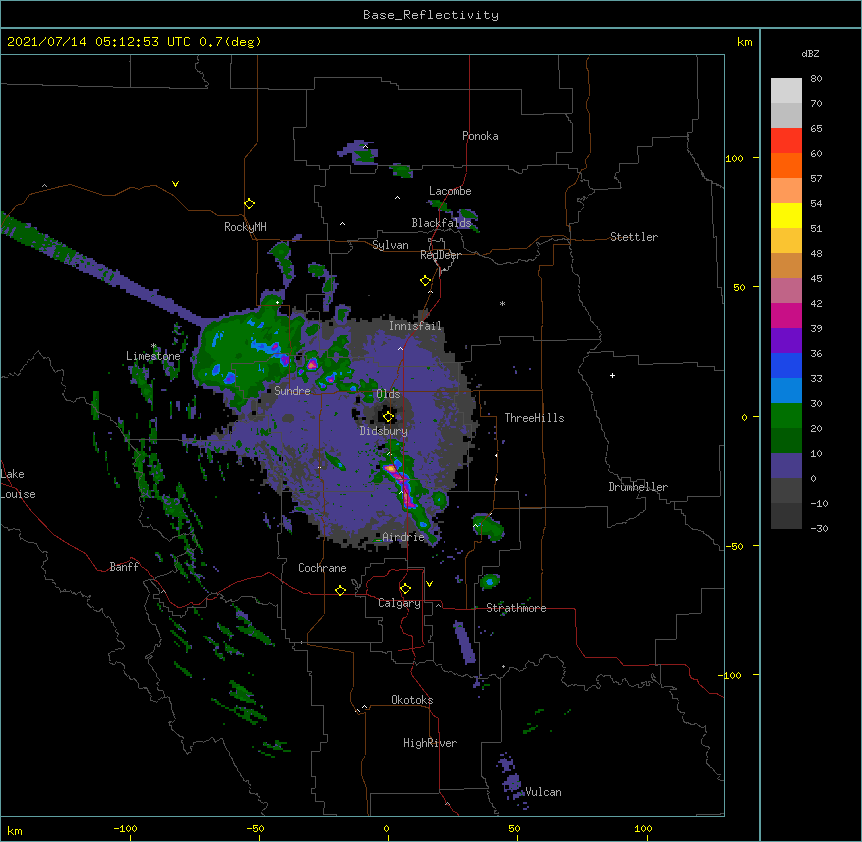Screen dimensions: 862x842
Task: Click the km unit label at bottom left
Action: click(x=15, y=830)
